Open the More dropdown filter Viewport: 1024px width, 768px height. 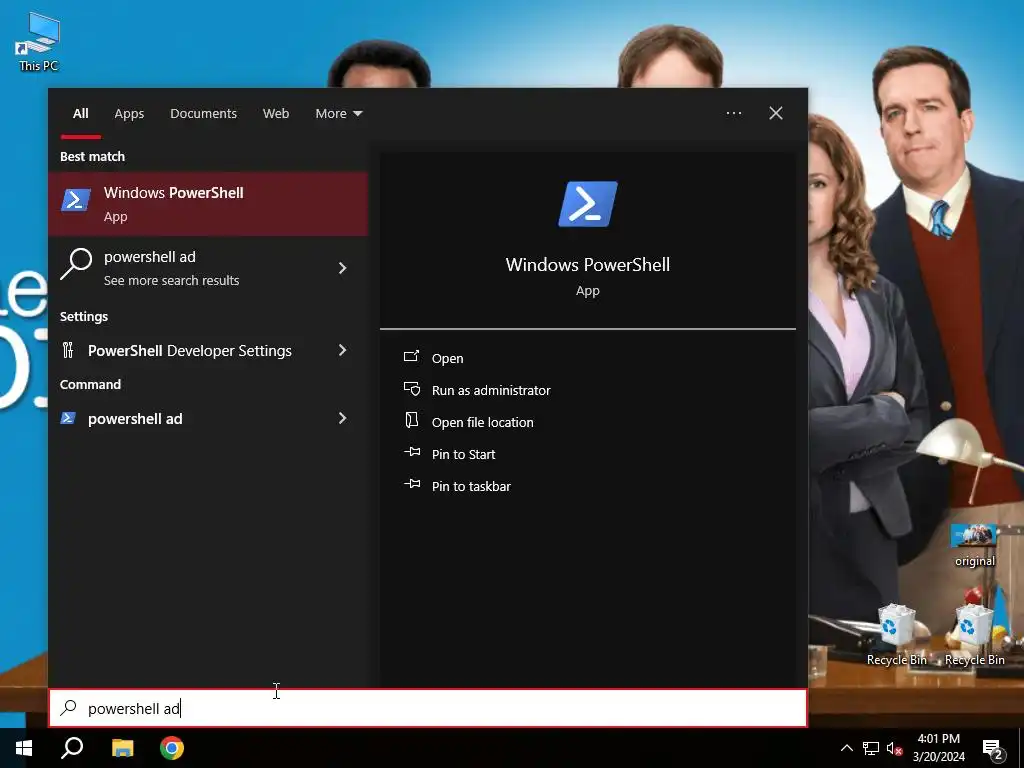click(338, 114)
